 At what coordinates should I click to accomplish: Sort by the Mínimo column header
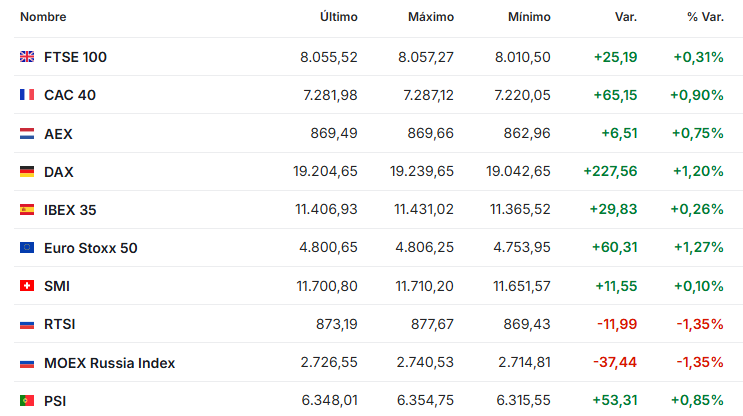[529, 17]
